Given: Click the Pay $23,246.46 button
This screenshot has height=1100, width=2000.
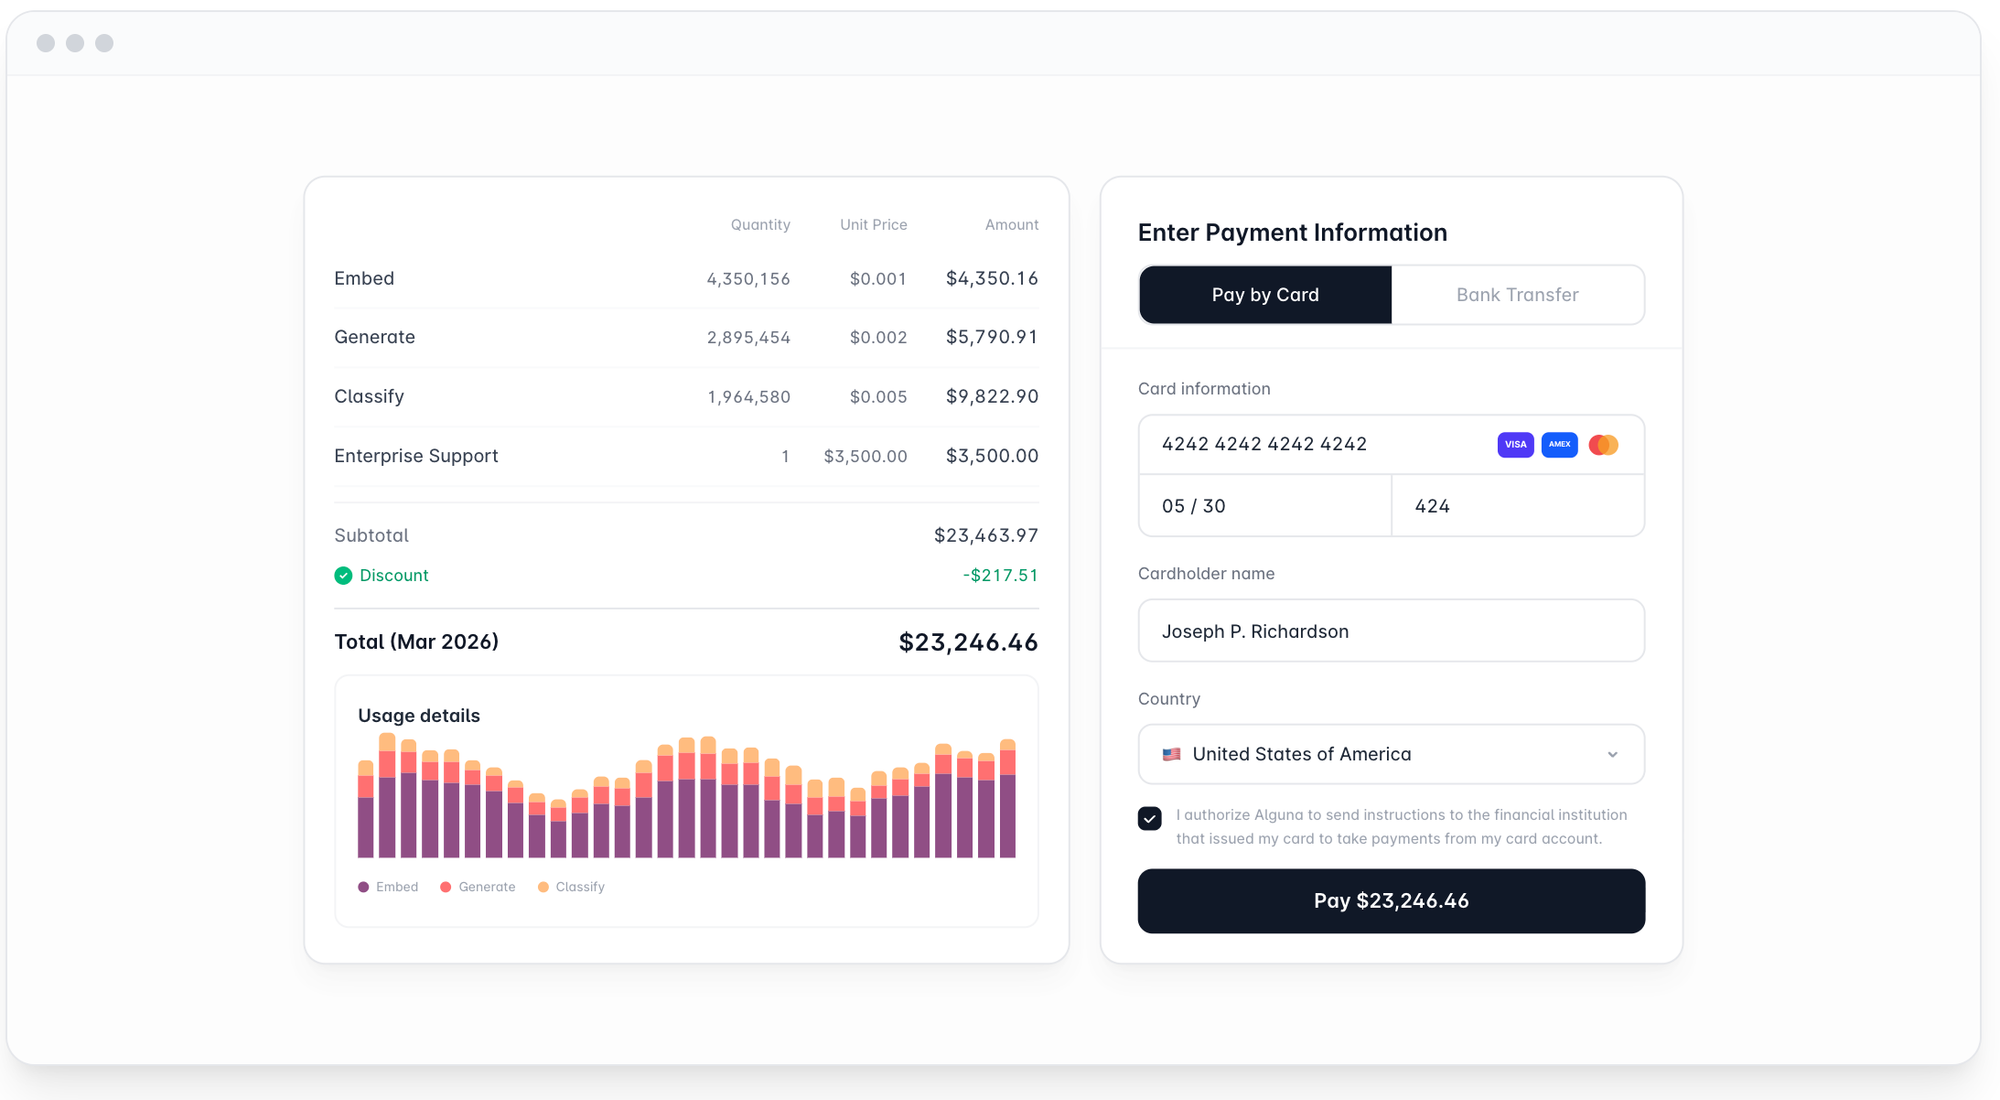Looking at the screenshot, I should [1391, 901].
